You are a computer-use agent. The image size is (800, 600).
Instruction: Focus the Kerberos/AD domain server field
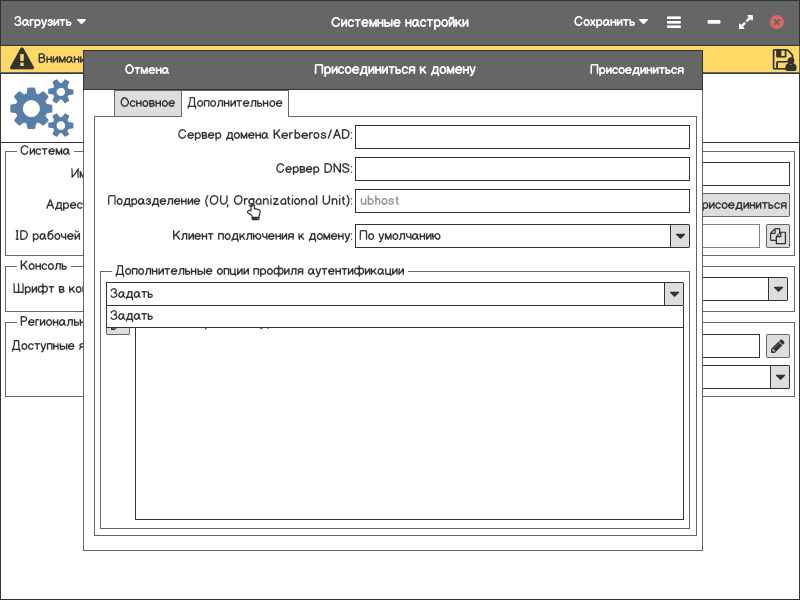(x=522, y=135)
